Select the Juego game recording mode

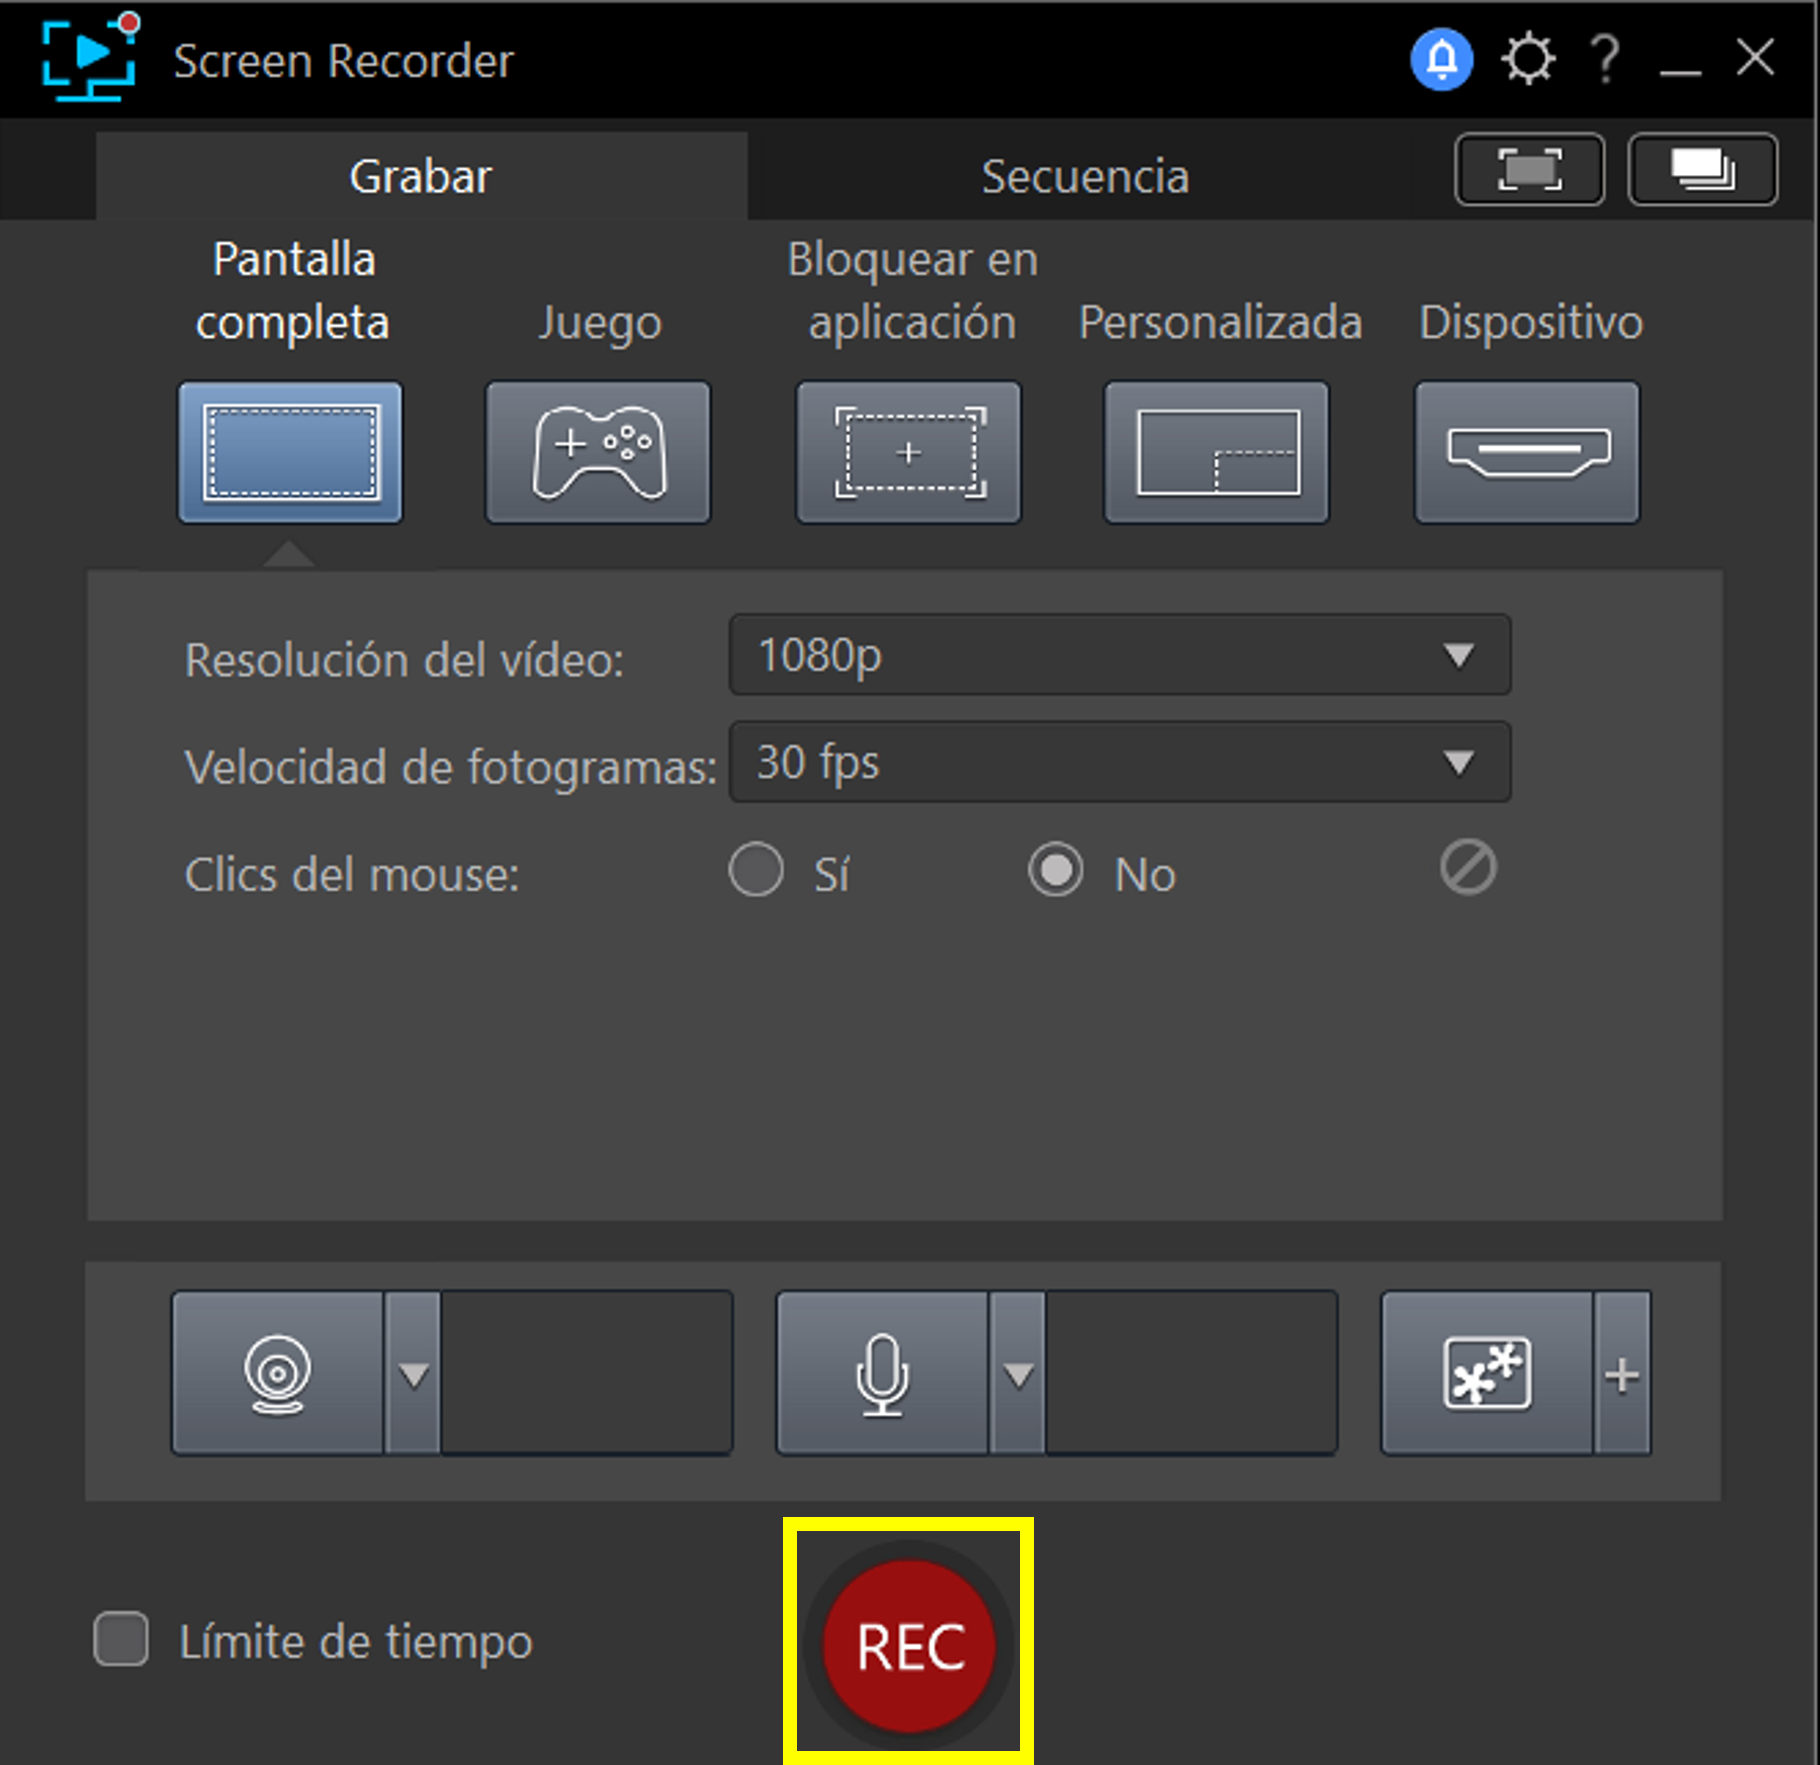[x=598, y=452]
